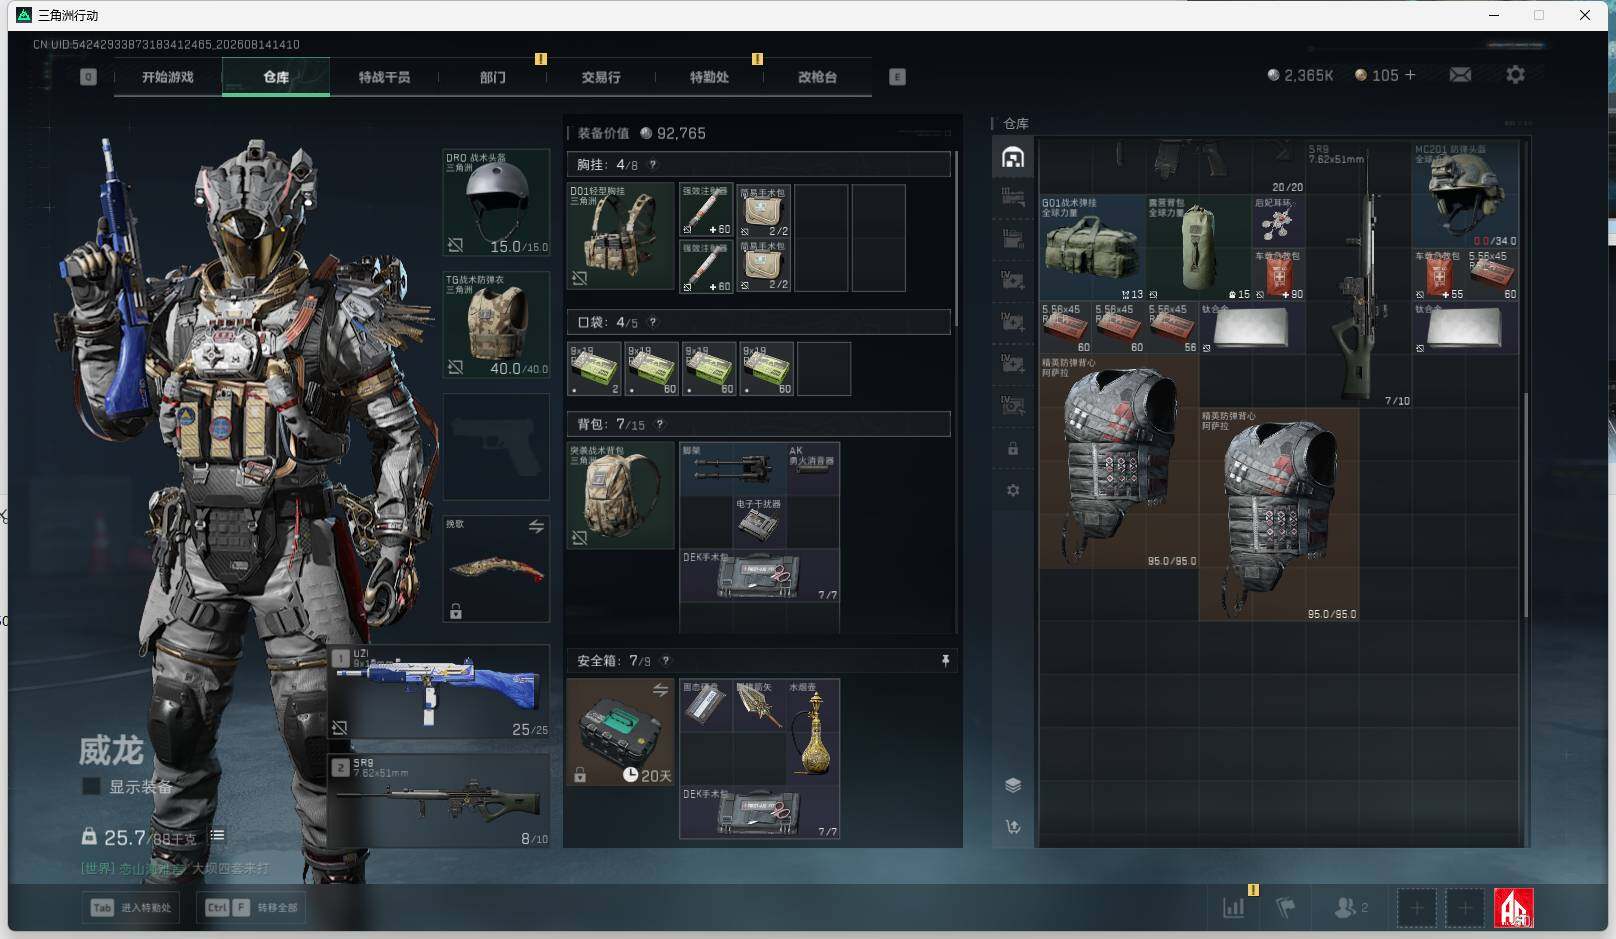Open the mail inbox envelope icon

pyautogui.click(x=1460, y=75)
